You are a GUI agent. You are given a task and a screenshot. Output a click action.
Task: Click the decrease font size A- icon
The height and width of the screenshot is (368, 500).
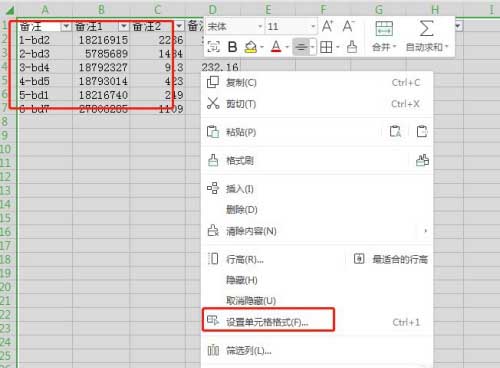point(349,26)
